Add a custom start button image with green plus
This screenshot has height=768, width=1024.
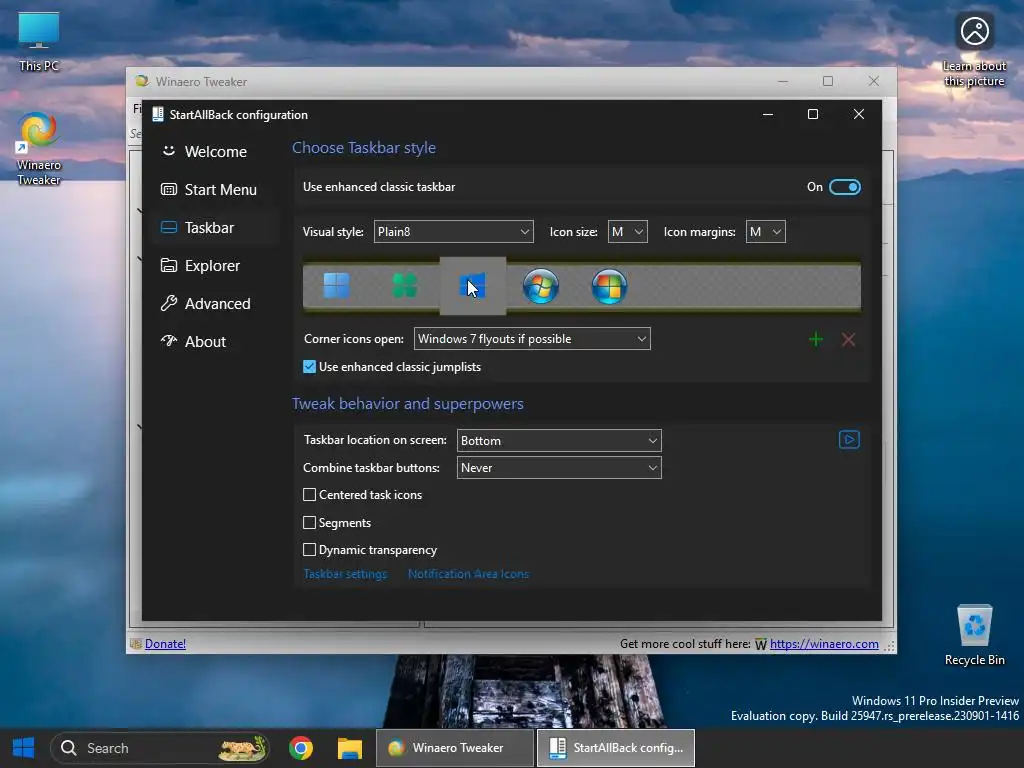tap(816, 340)
